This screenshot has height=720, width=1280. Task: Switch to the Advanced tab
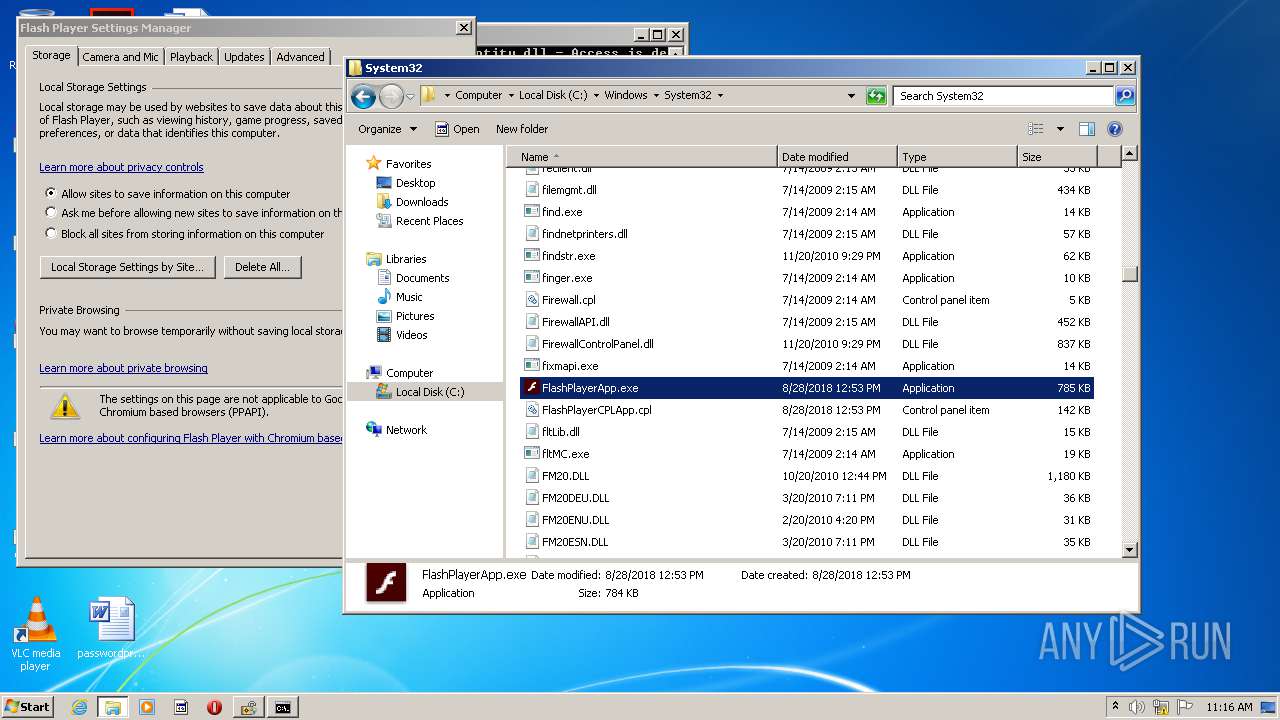click(x=300, y=57)
